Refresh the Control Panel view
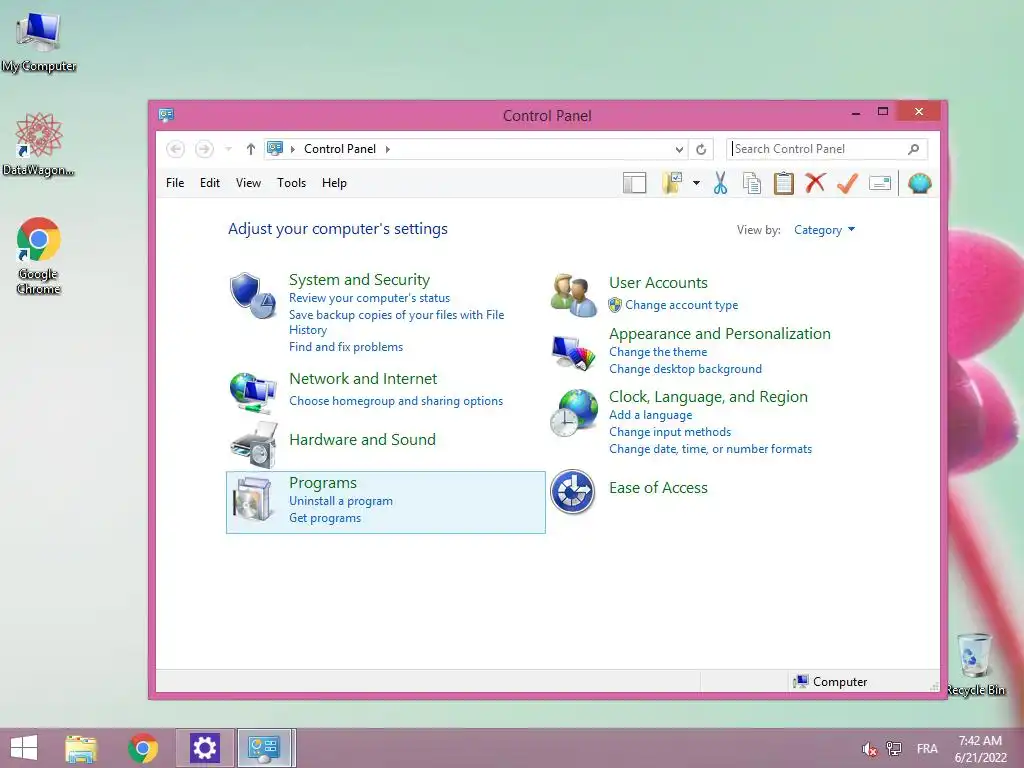This screenshot has height=768, width=1024. pos(701,150)
